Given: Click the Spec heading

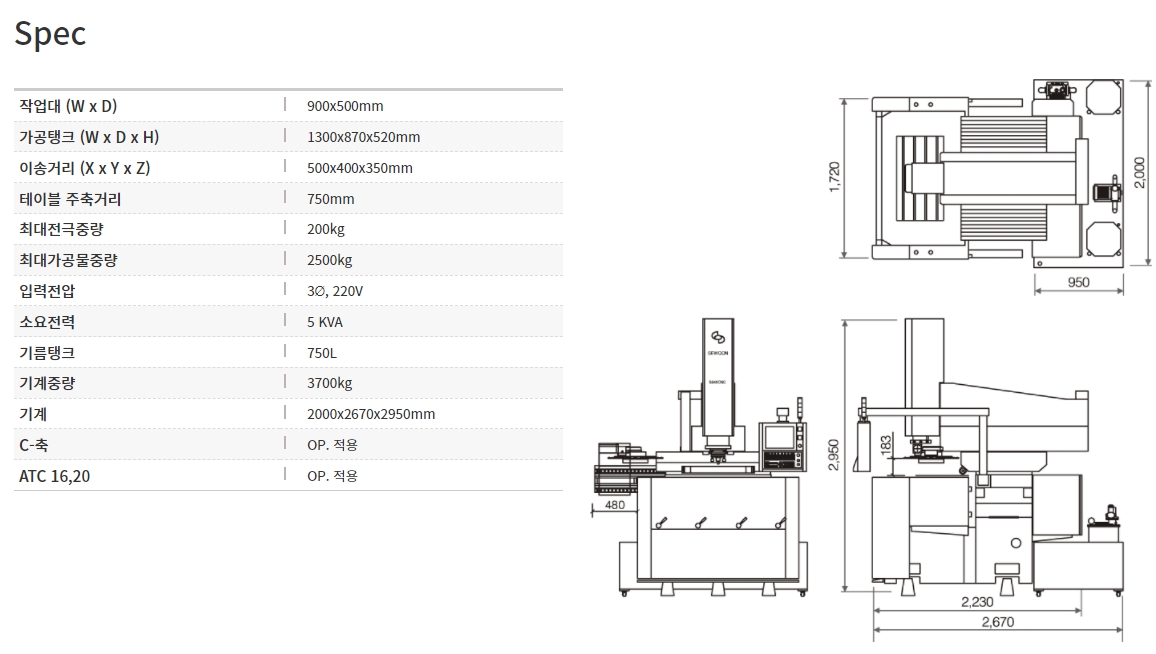Looking at the screenshot, I should 50,34.
